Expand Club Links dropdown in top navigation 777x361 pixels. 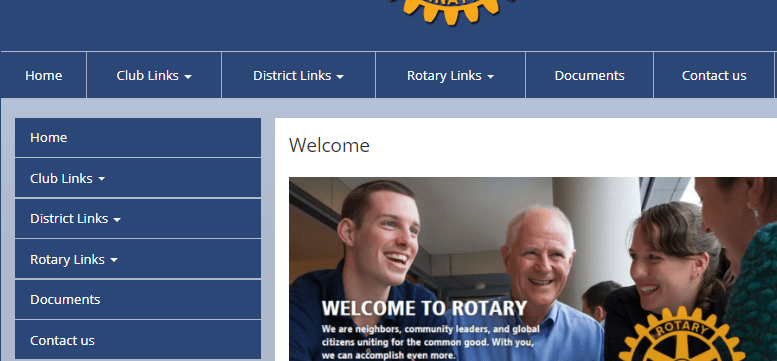(x=154, y=75)
